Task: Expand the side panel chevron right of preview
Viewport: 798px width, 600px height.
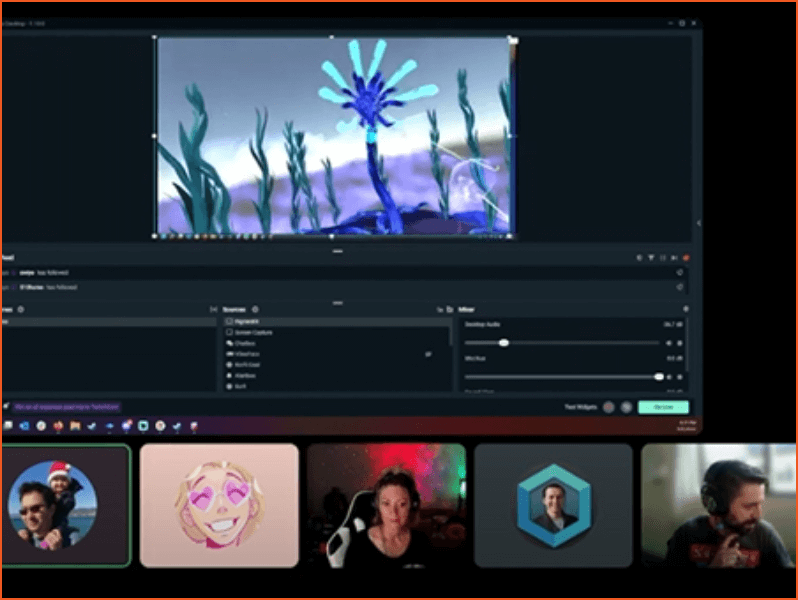Action: 698,223
